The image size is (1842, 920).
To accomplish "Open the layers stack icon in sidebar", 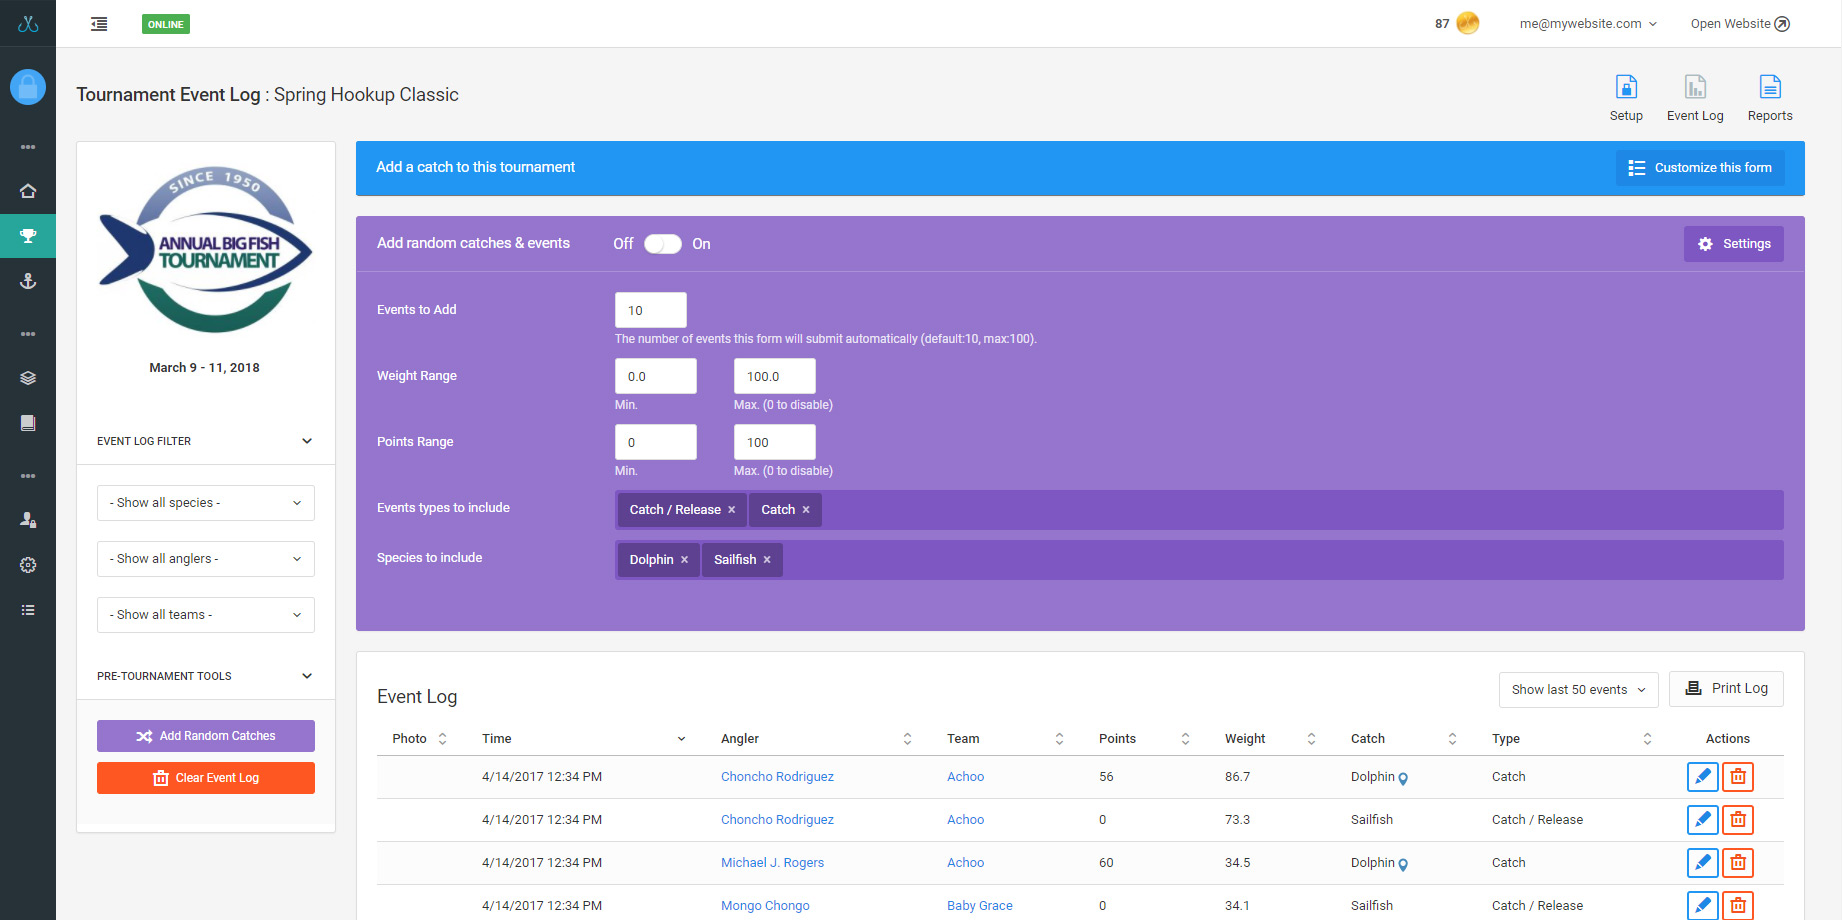I will coord(28,378).
